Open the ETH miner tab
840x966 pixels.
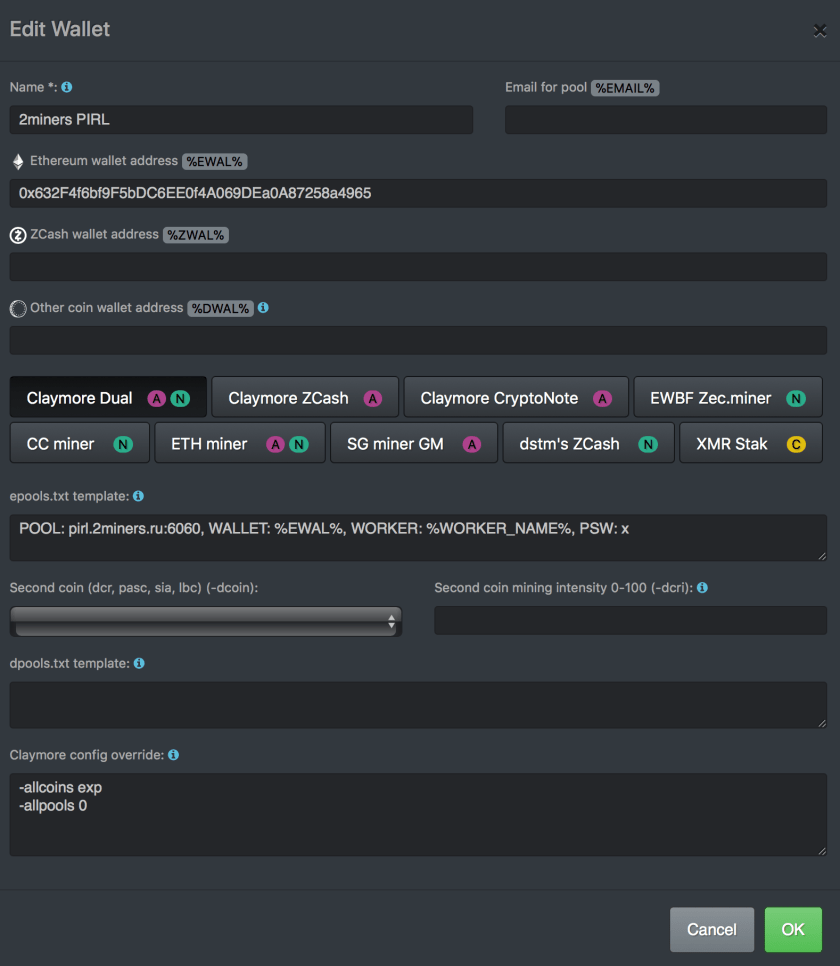tap(240, 443)
